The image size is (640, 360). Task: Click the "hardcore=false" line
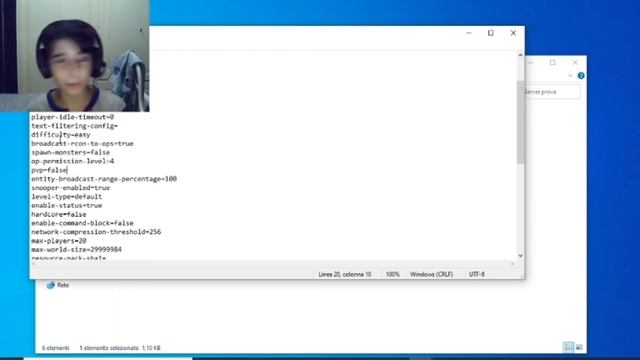tap(59, 214)
